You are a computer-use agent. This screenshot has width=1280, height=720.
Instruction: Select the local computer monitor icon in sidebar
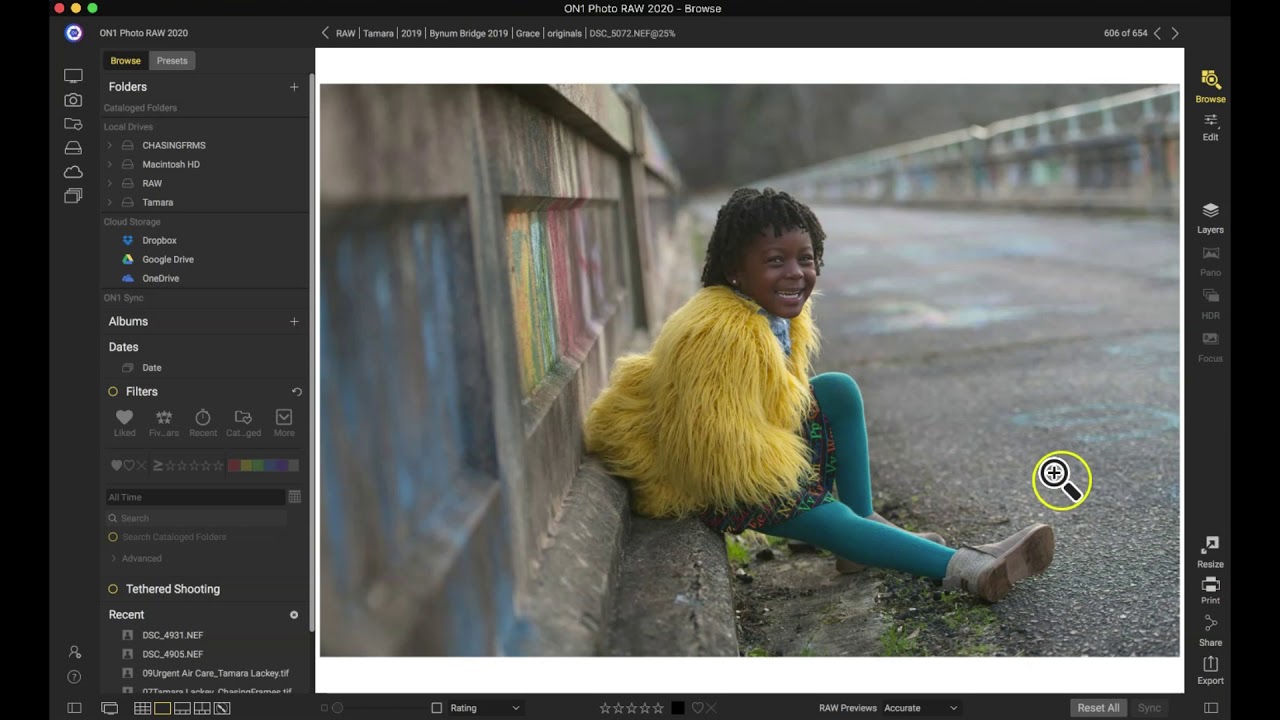click(73, 76)
